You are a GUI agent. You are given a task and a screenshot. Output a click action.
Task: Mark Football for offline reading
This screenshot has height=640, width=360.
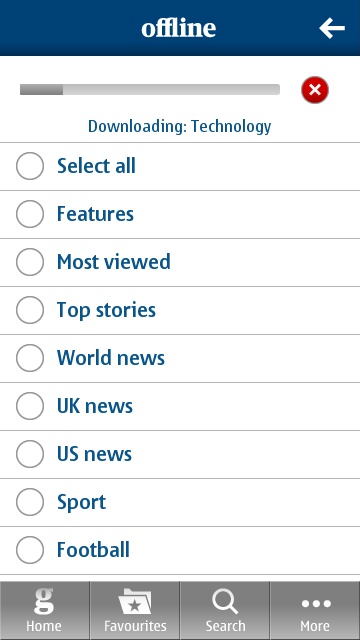[x=30, y=550]
